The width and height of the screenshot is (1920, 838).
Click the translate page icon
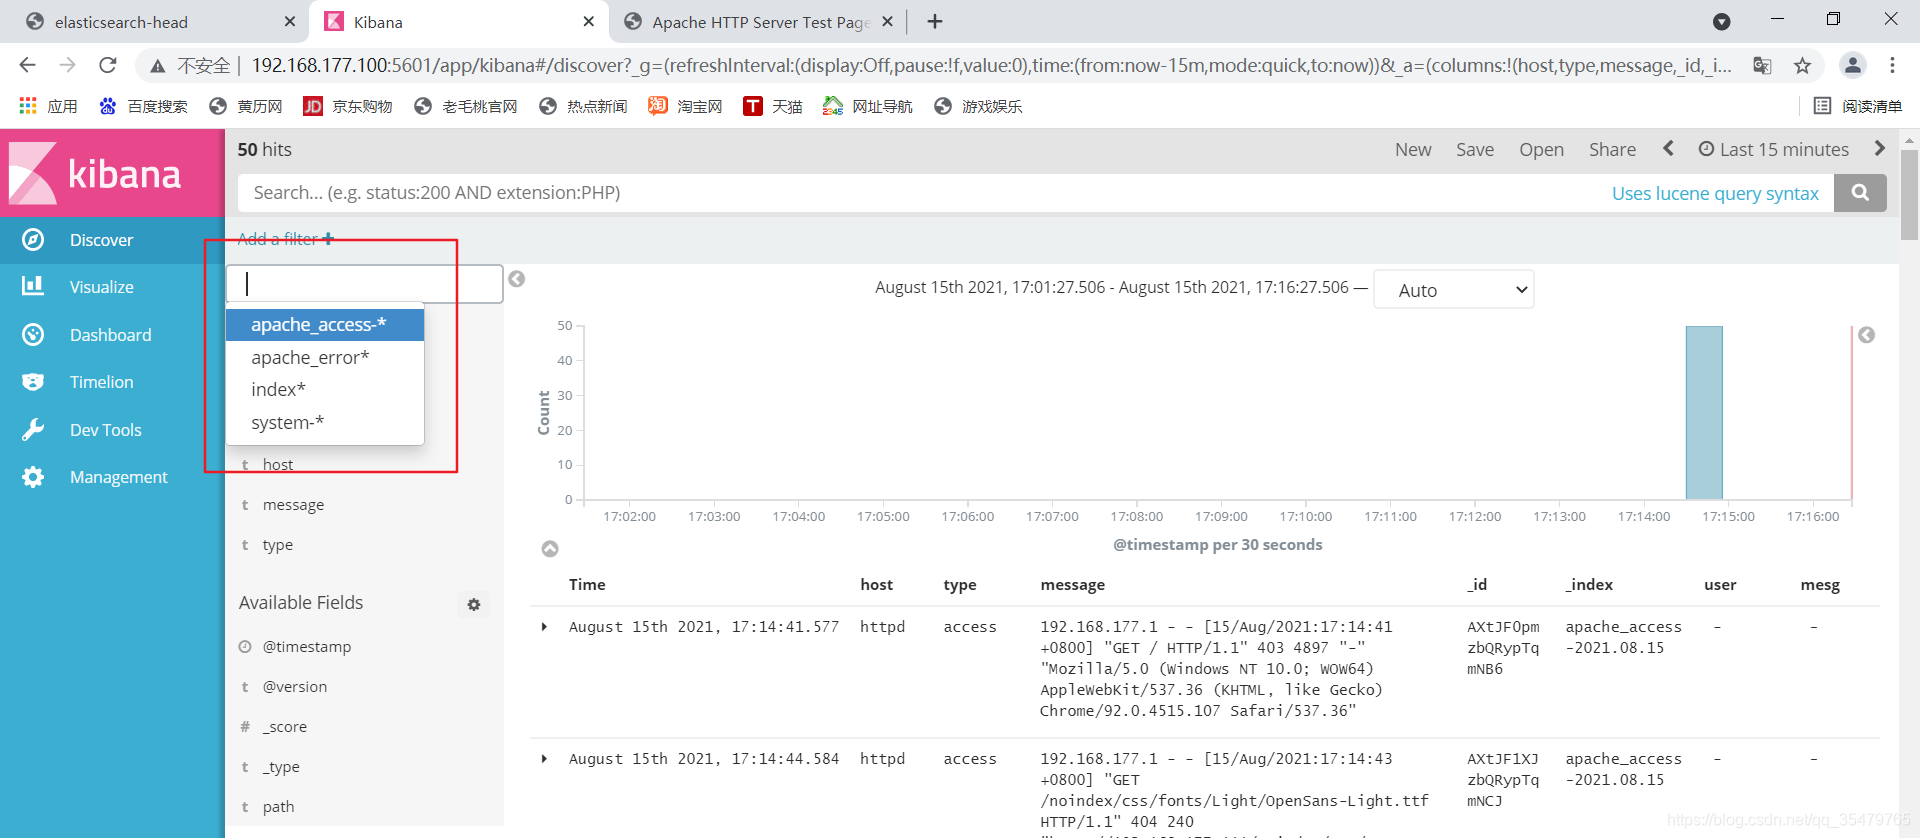click(1762, 65)
